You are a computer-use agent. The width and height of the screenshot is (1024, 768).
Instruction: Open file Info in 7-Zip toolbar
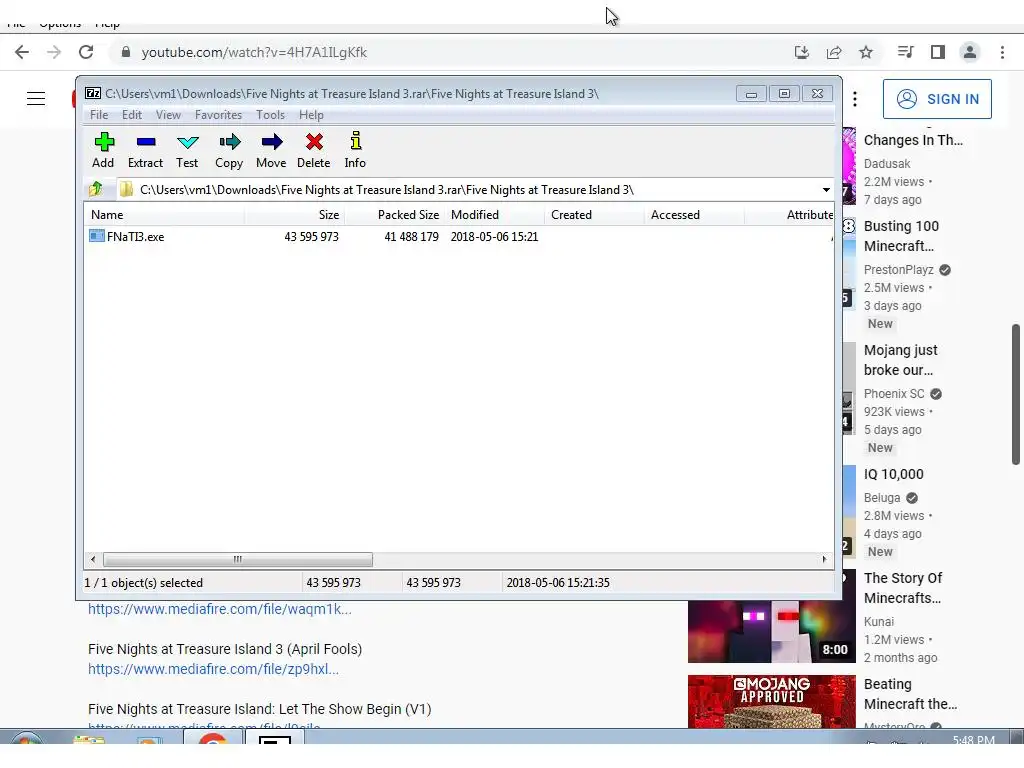pyautogui.click(x=355, y=150)
